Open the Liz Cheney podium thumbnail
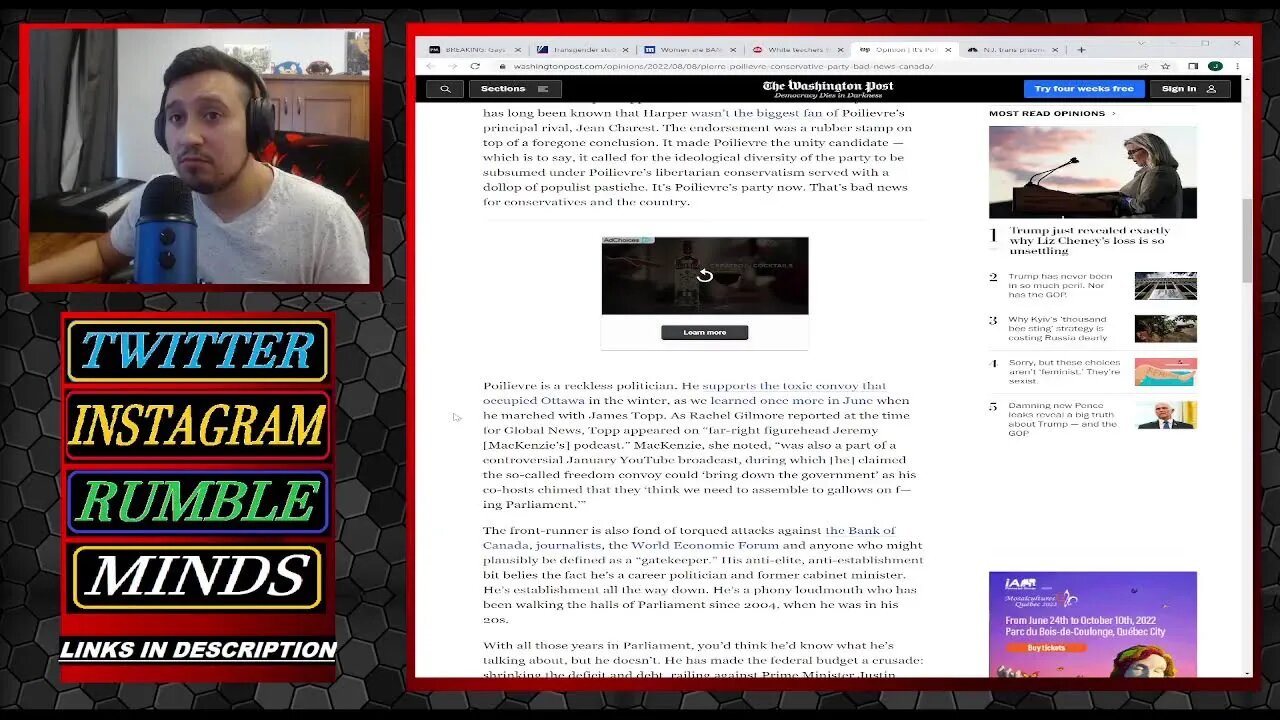This screenshot has height=720, width=1280. [1092, 172]
